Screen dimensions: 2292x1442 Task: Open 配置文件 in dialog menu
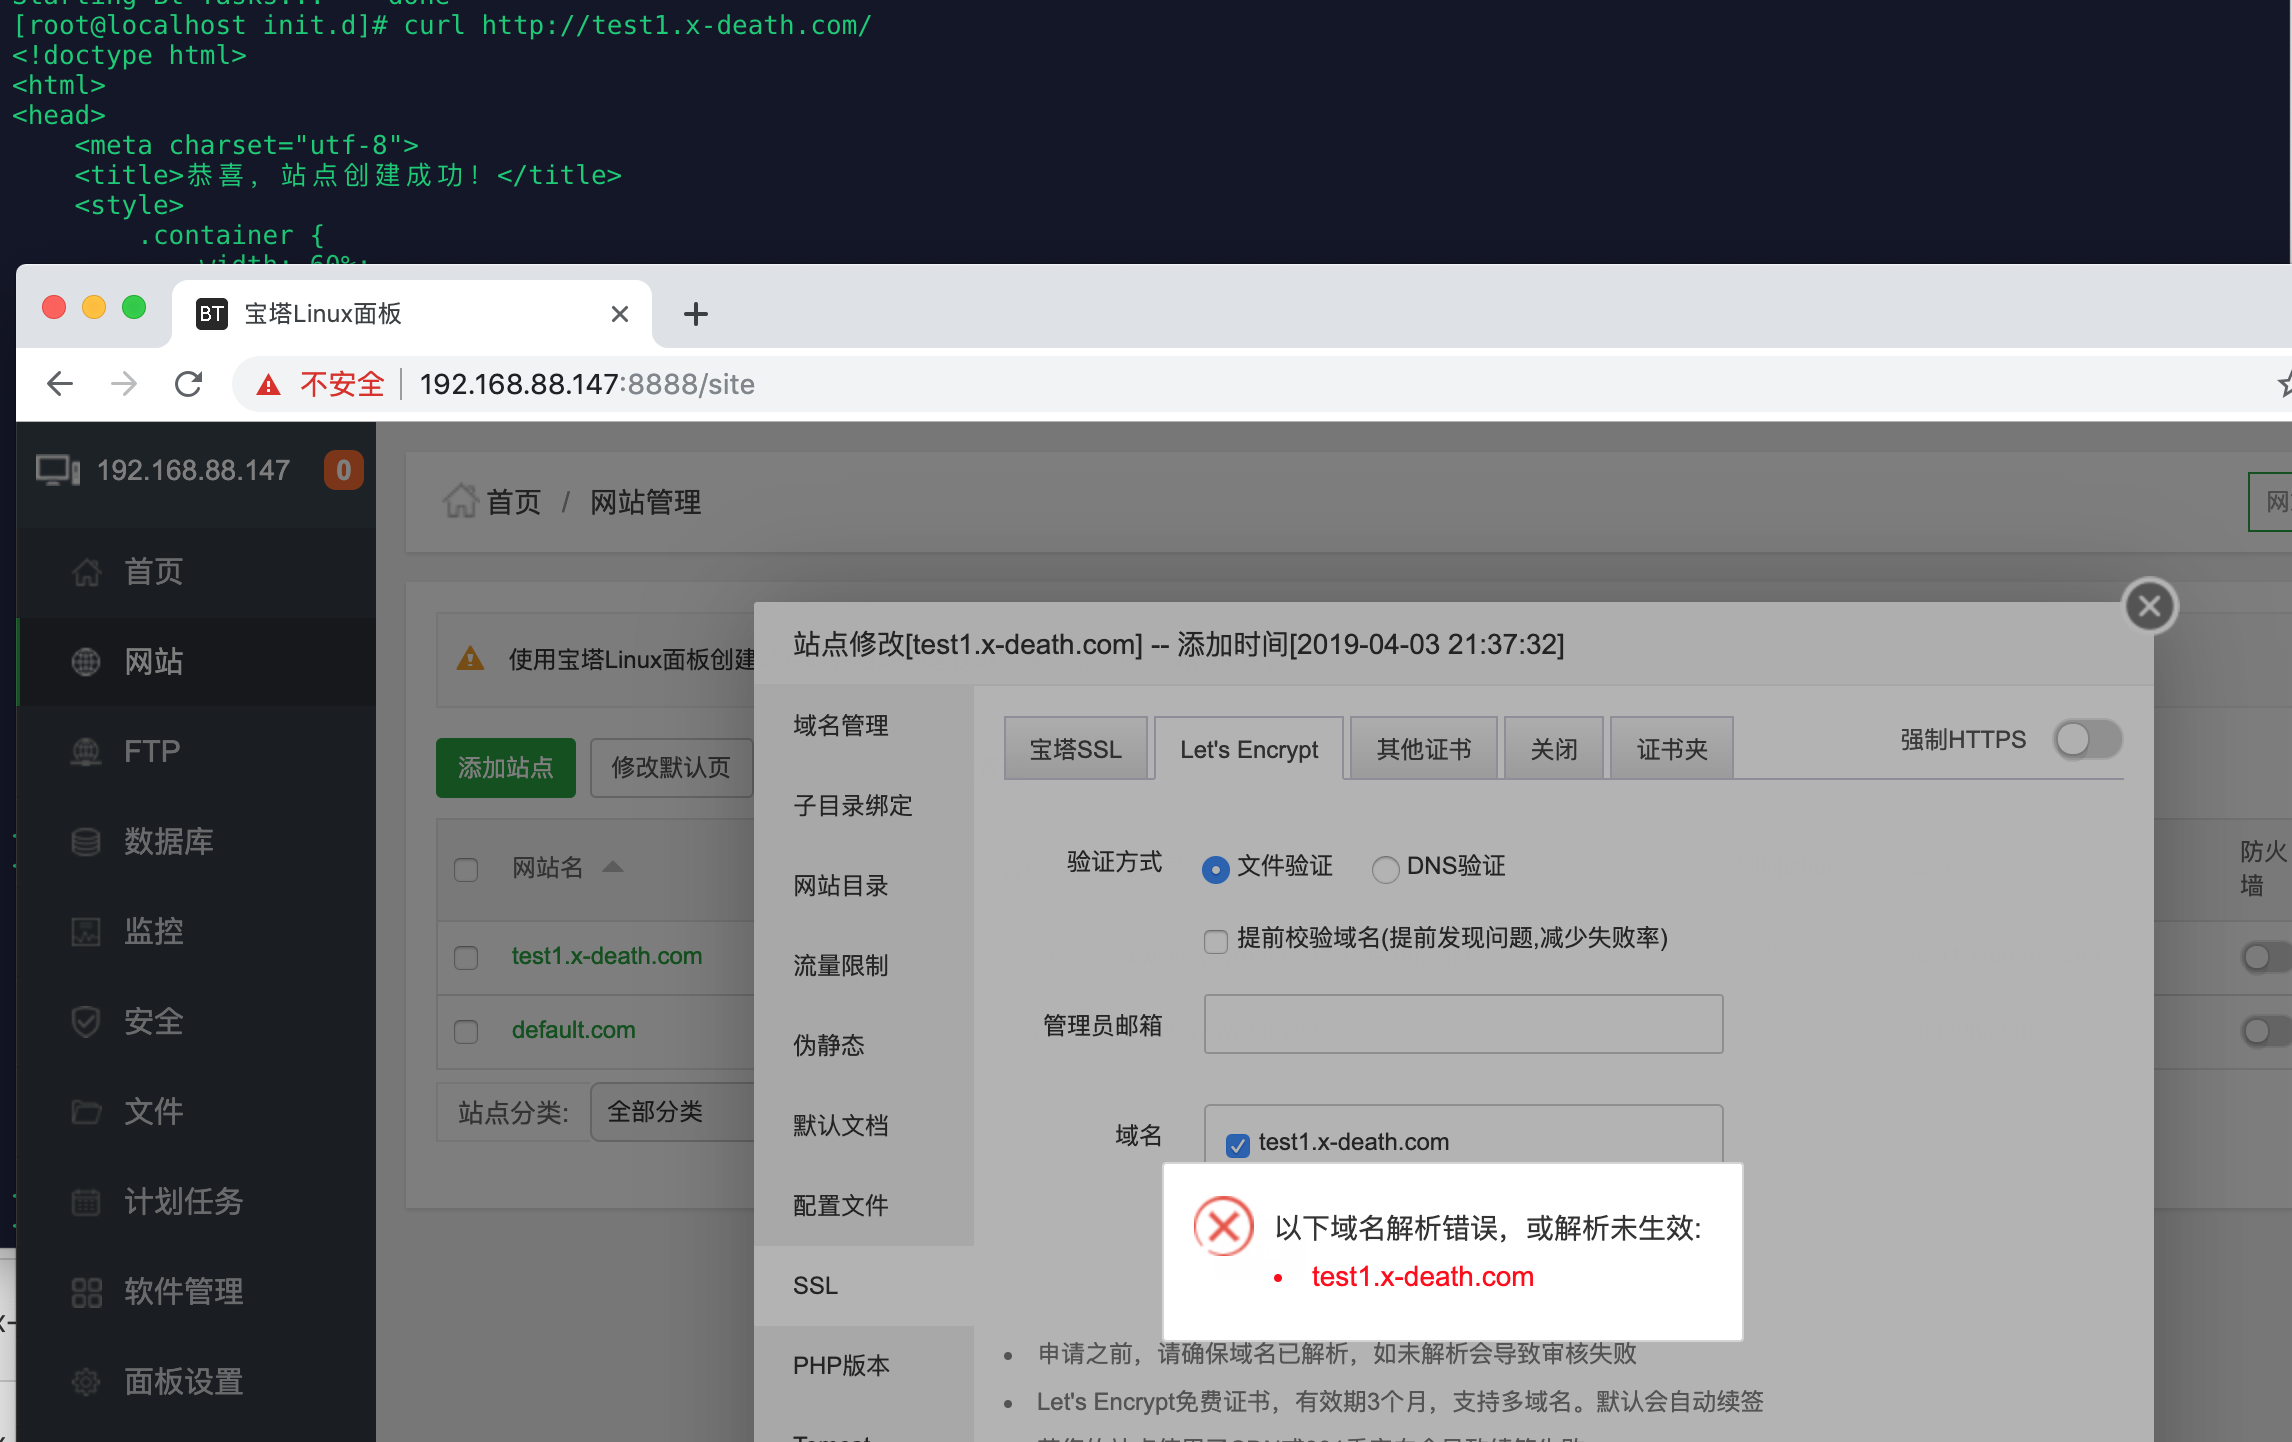[864, 1205]
